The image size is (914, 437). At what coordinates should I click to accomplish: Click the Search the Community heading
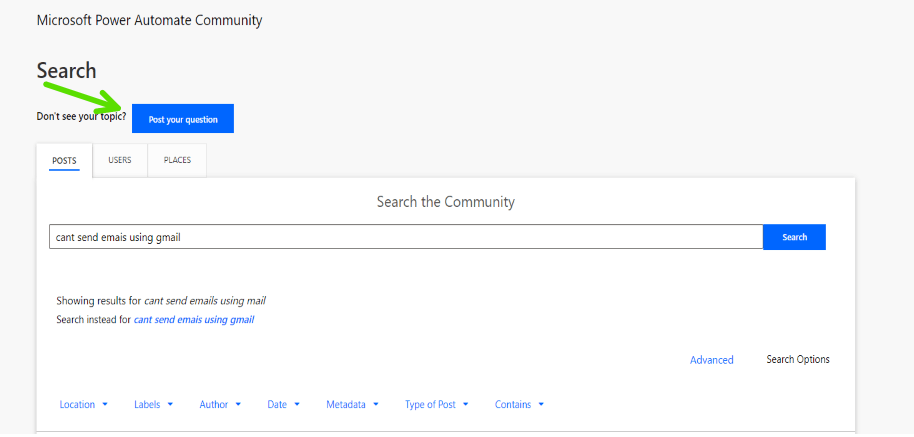(x=445, y=202)
